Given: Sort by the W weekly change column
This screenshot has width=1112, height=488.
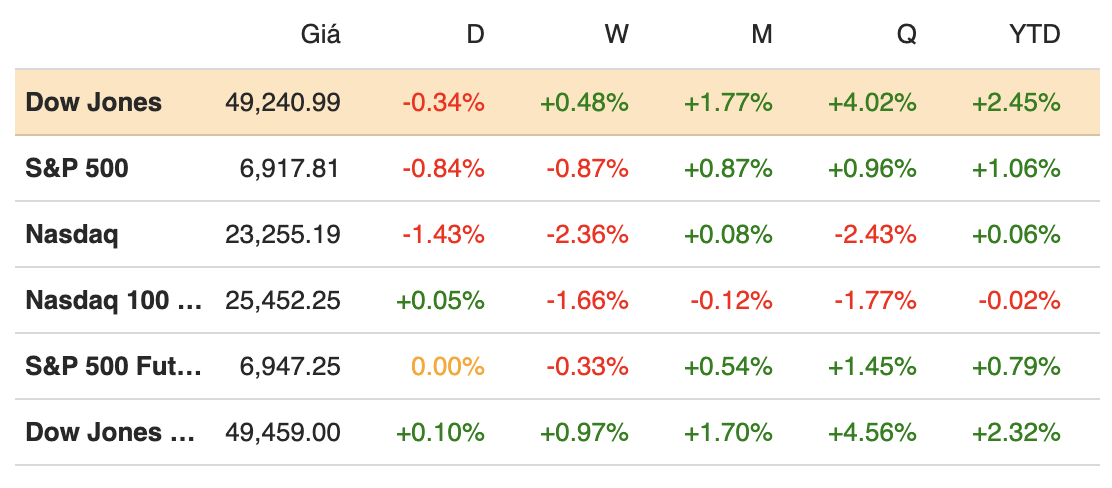Looking at the screenshot, I should [x=616, y=35].
